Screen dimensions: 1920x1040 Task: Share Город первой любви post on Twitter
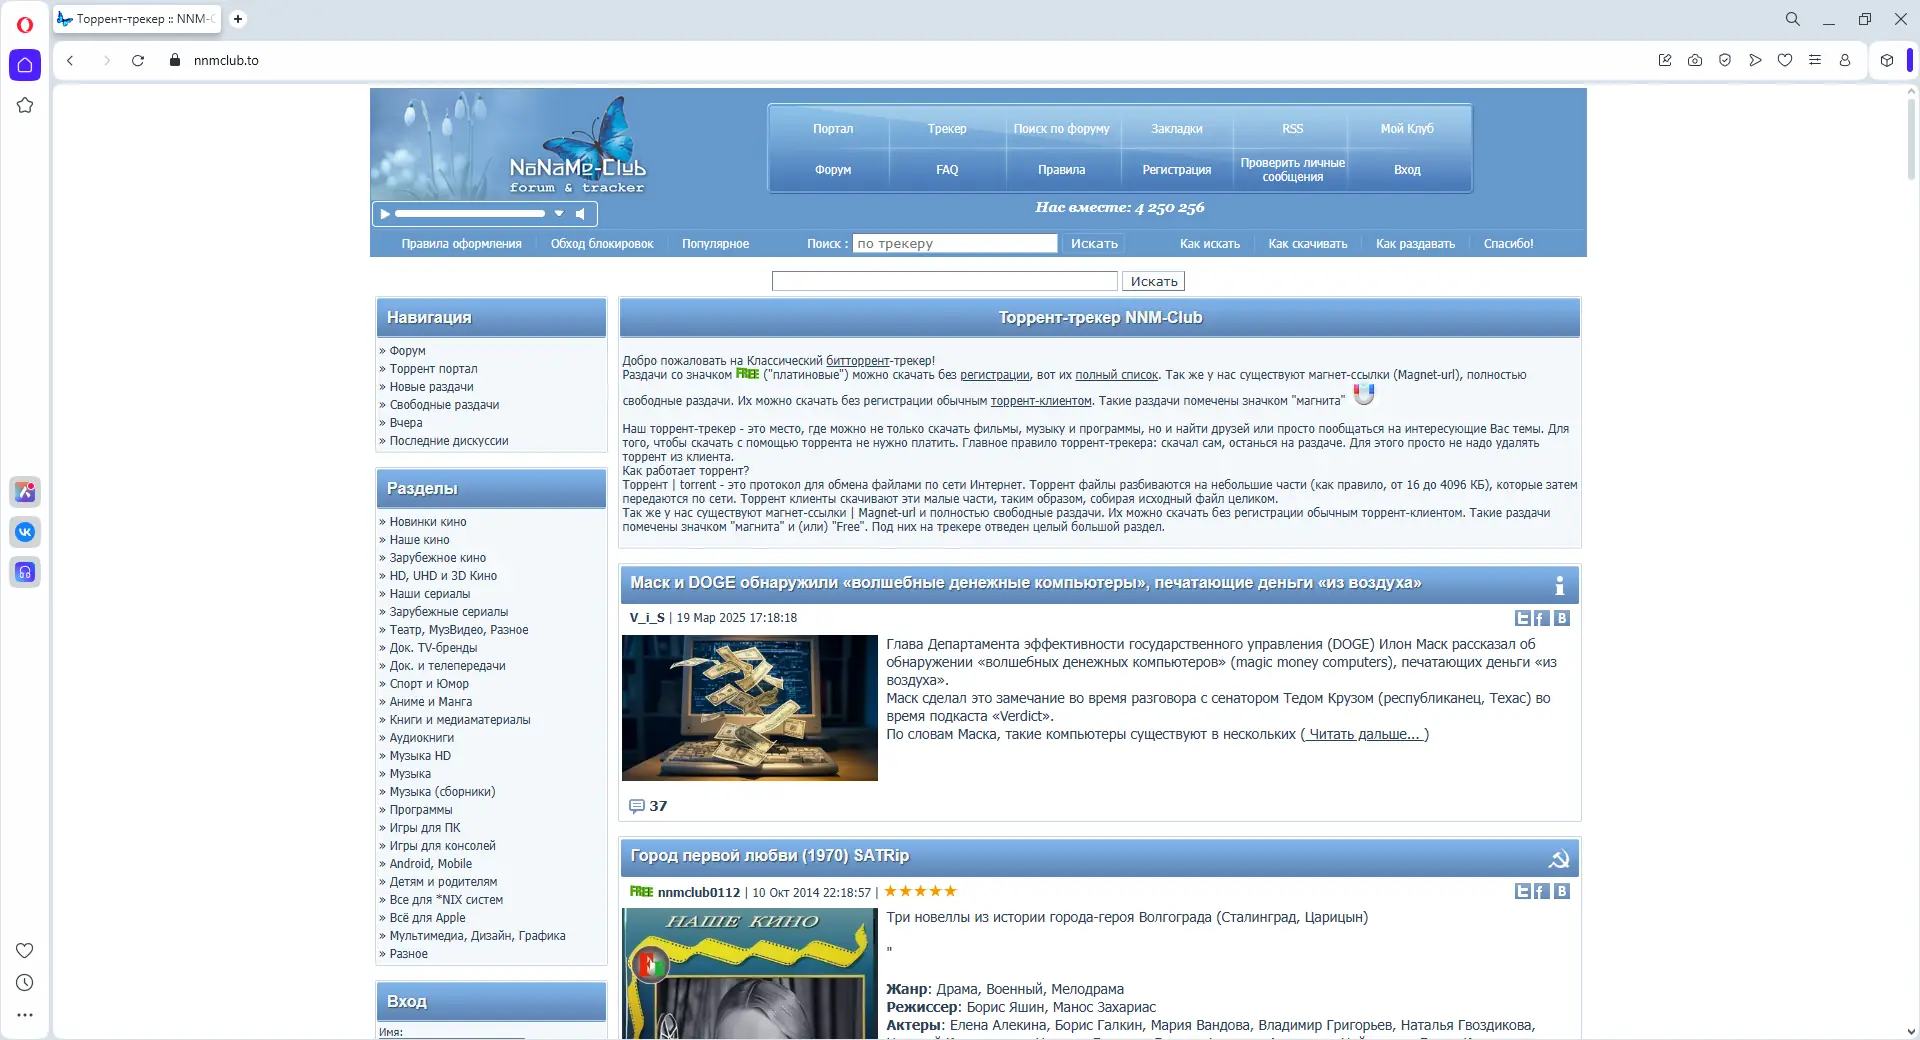point(1523,891)
